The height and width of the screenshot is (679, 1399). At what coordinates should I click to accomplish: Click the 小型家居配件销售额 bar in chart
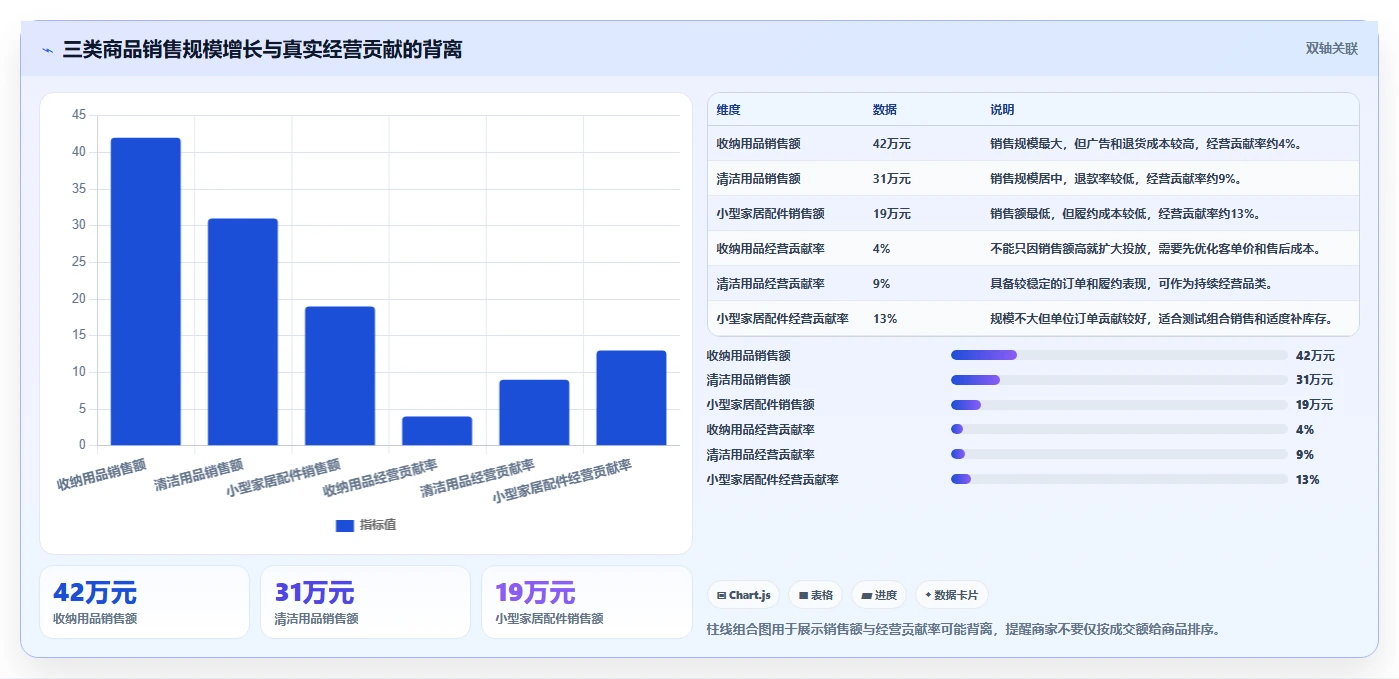[340, 376]
